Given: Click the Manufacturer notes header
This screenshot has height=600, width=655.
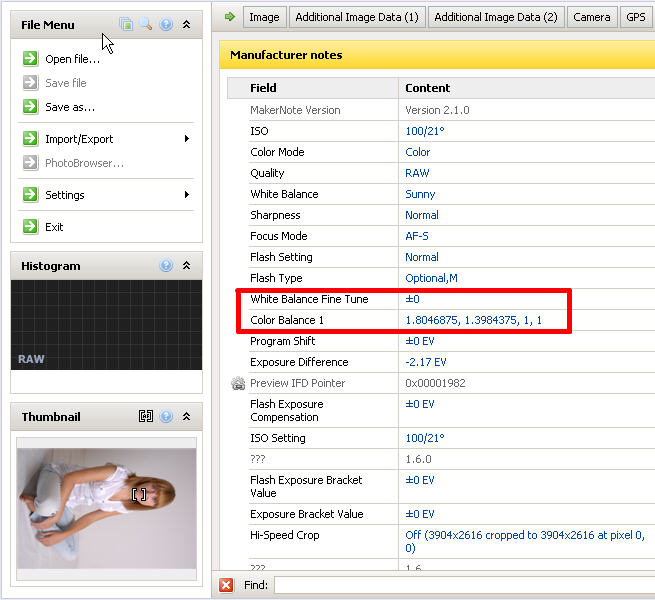Looking at the screenshot, I should coord(437,55).
